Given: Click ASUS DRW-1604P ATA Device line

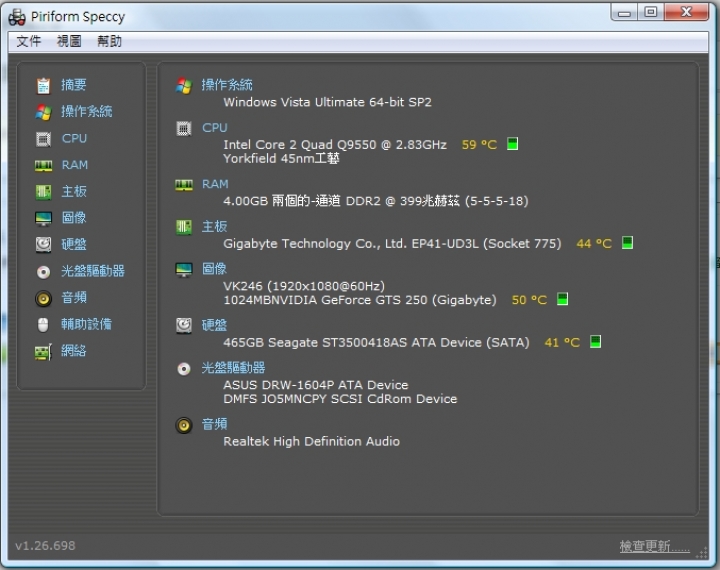Looking at the screenshot, I should click(x=315, y=385).
